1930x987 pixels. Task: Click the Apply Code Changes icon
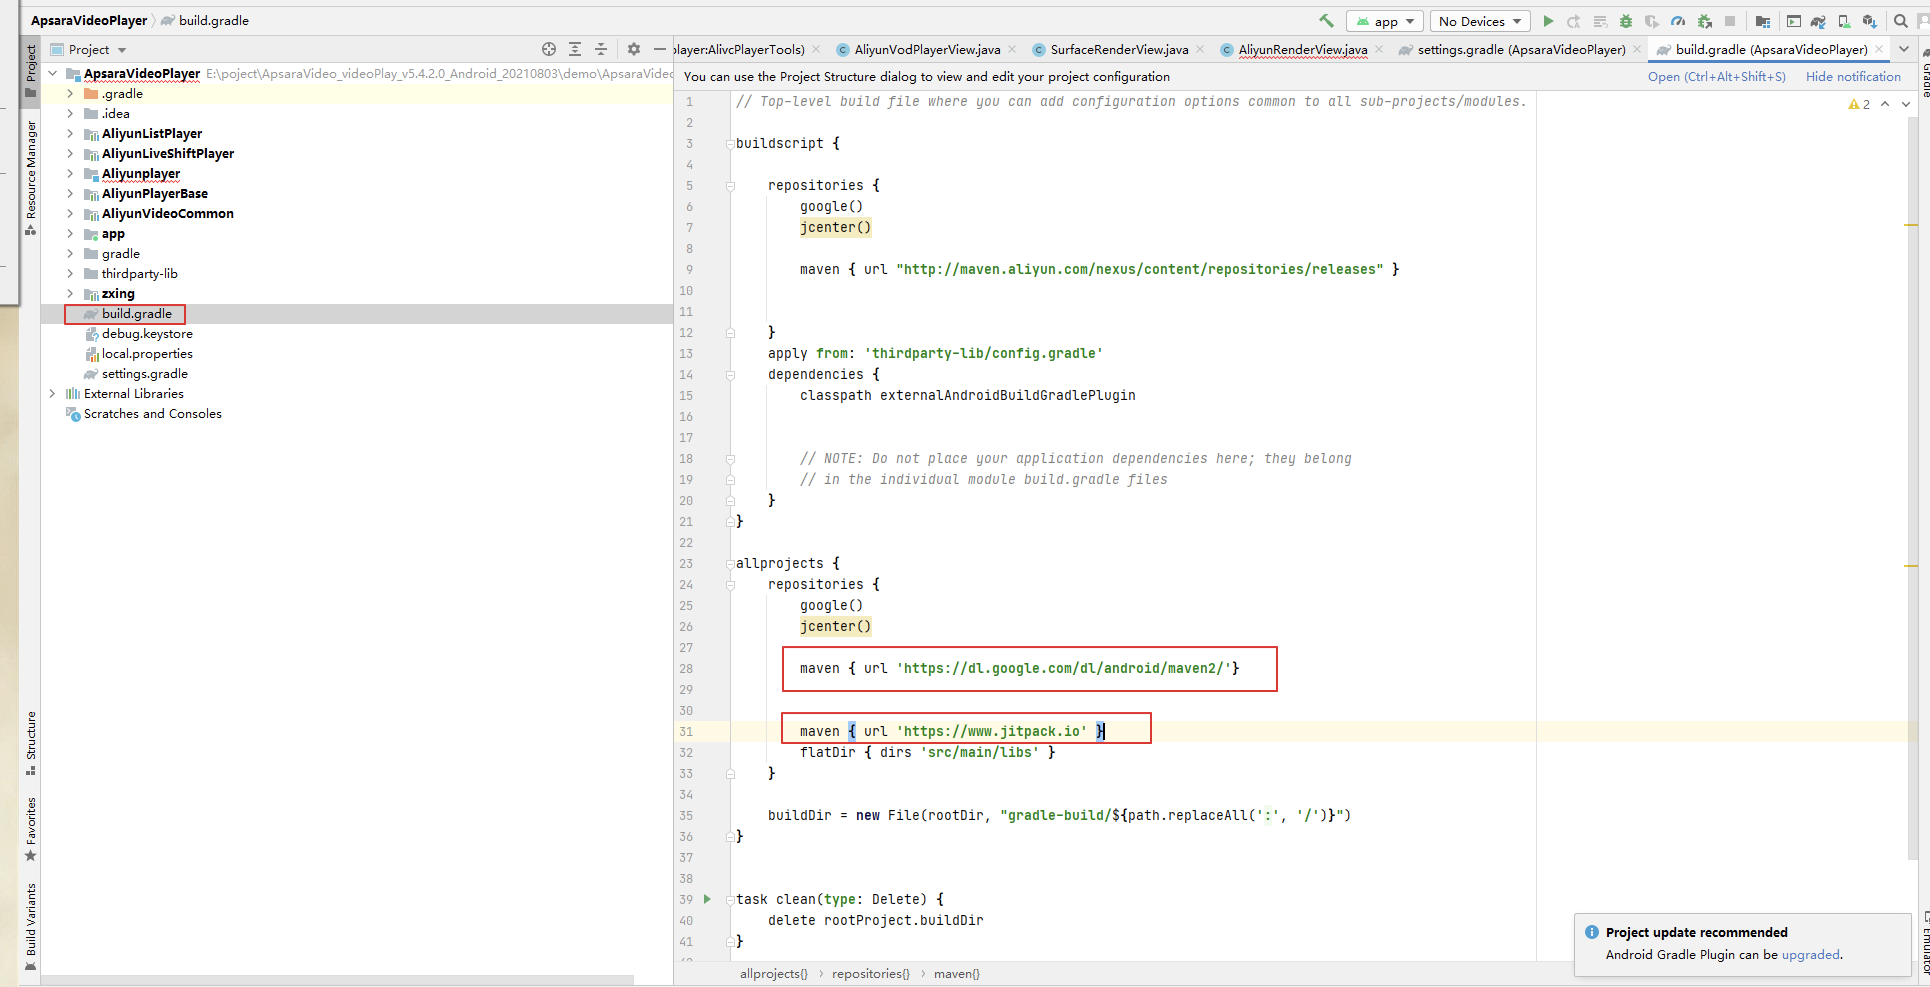click(1600, 21)
